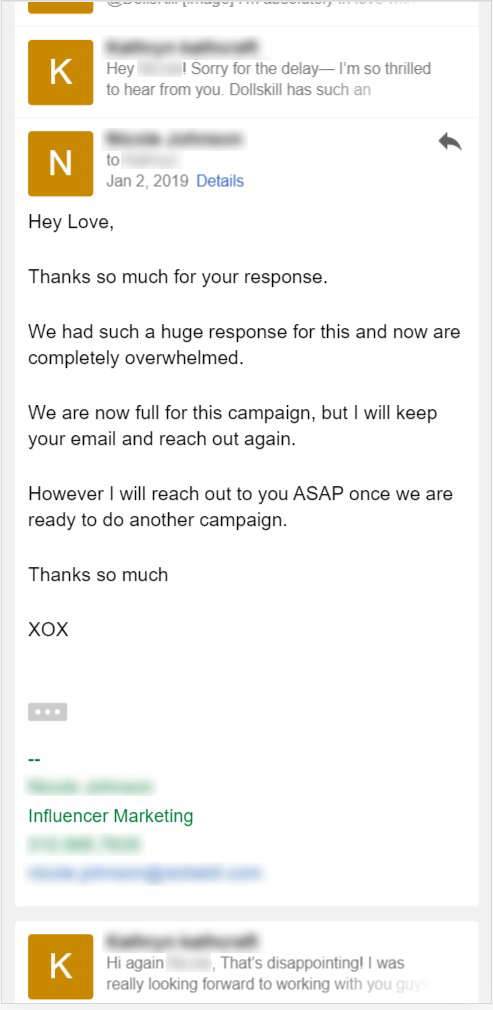Click the K avatar beside 'Sorry for the delay'
493x1010 pixels.
coord(61,72)
